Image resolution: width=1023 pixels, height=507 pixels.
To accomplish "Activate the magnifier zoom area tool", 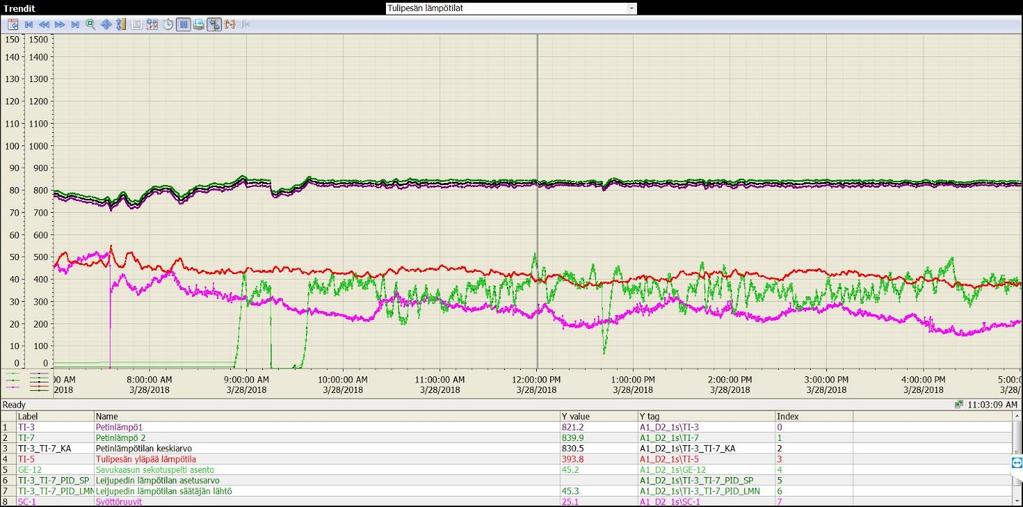I will click(90, 24).
